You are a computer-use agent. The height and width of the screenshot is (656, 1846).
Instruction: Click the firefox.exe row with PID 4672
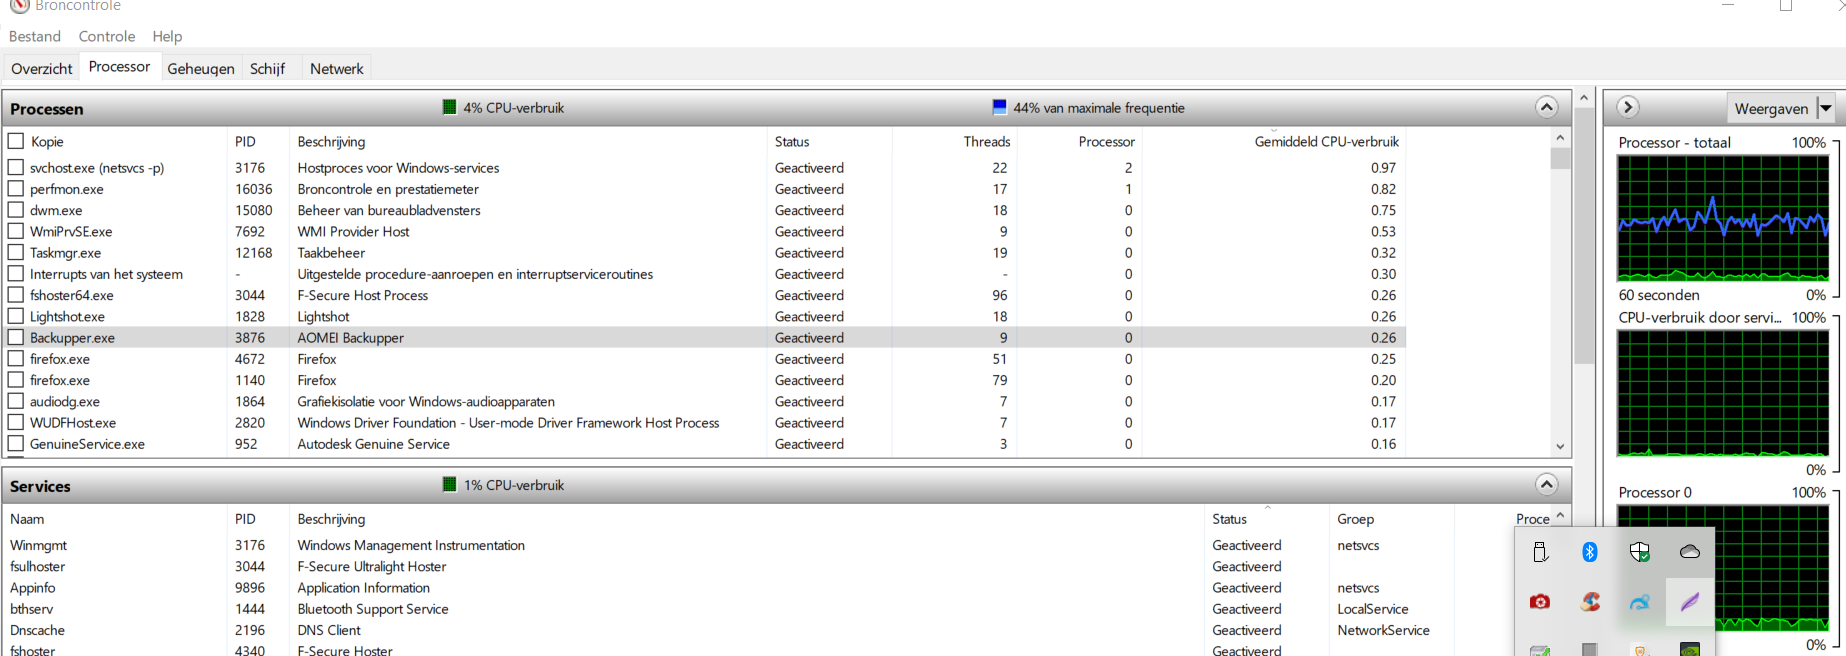[705, 359]
